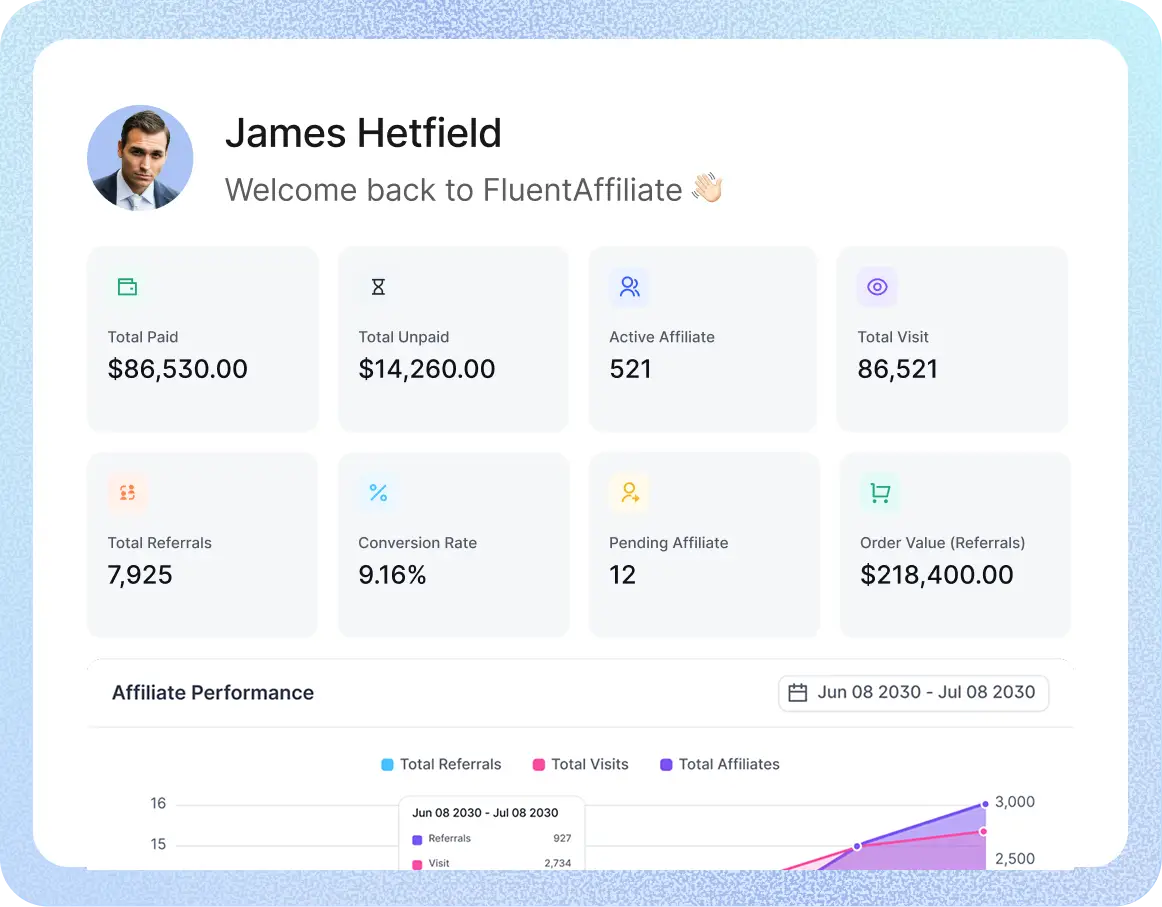This screenshot has width=1162, height=907.
Task: Click the Pending Affiliate add-user icon
Action: (x=629, y=492)
